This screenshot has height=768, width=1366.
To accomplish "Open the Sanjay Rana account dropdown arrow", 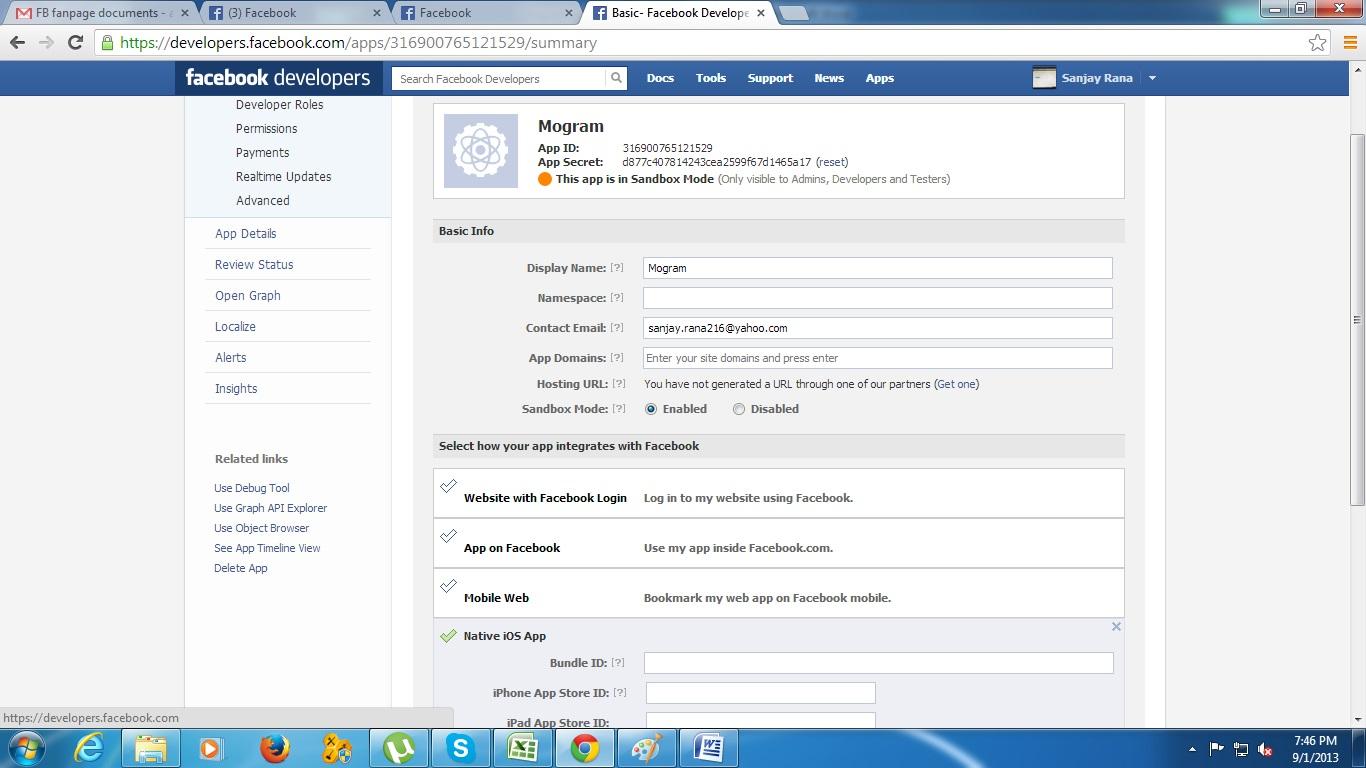I will click(x=1152, y=78).
